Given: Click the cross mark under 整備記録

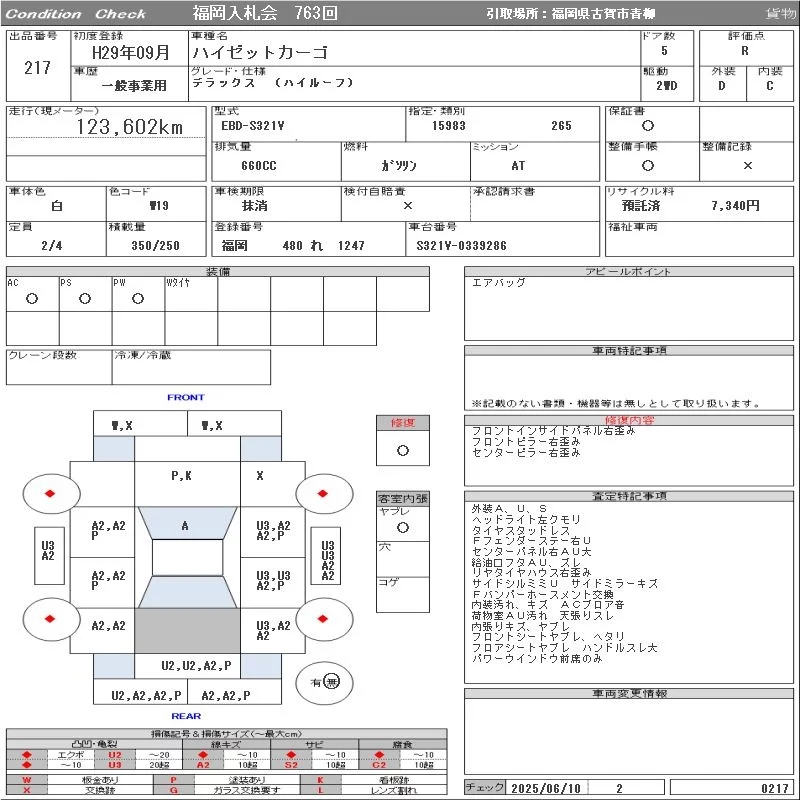Looking at the screenshot, I should click(747, 165).
